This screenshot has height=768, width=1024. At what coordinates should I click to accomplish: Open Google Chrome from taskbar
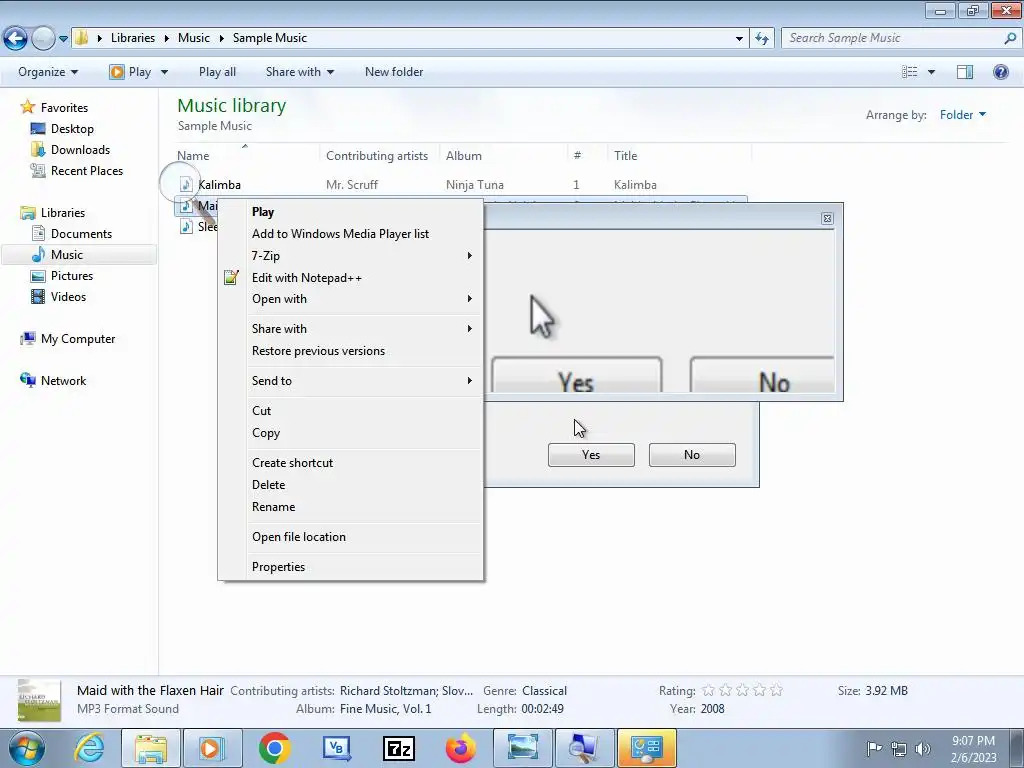[x=274, y=748]
